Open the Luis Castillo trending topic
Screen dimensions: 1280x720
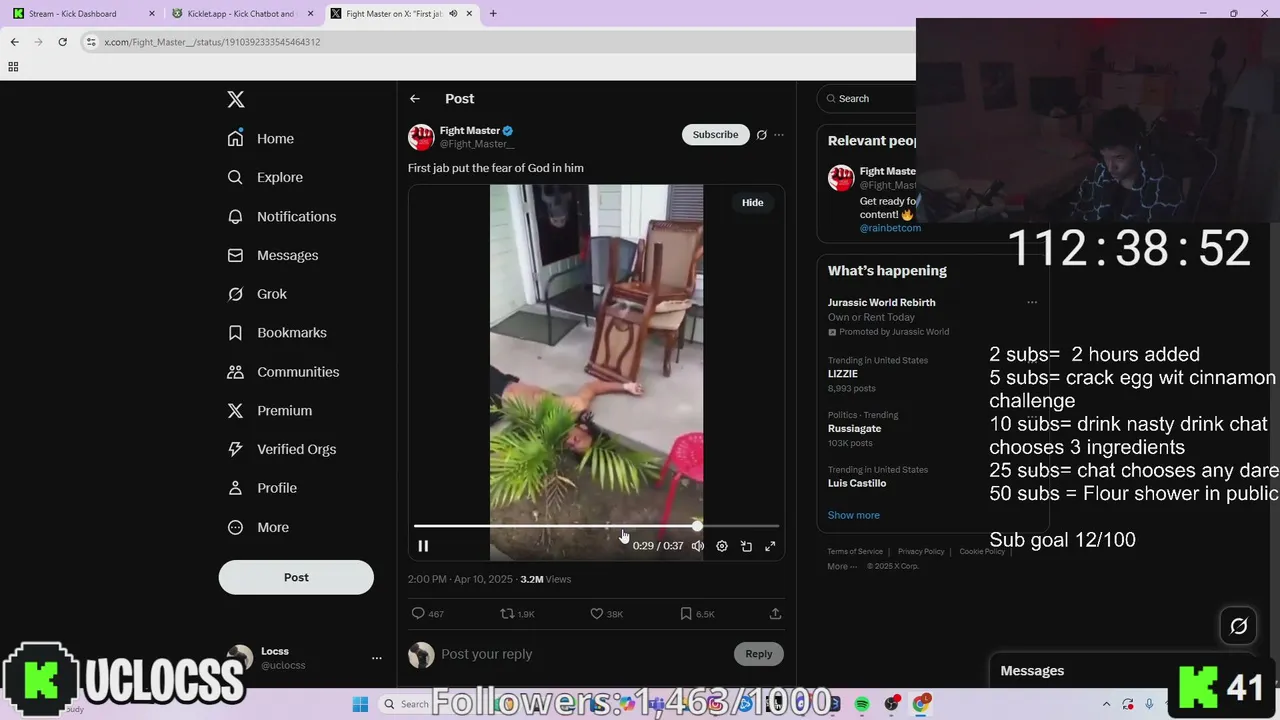[857, 483]
